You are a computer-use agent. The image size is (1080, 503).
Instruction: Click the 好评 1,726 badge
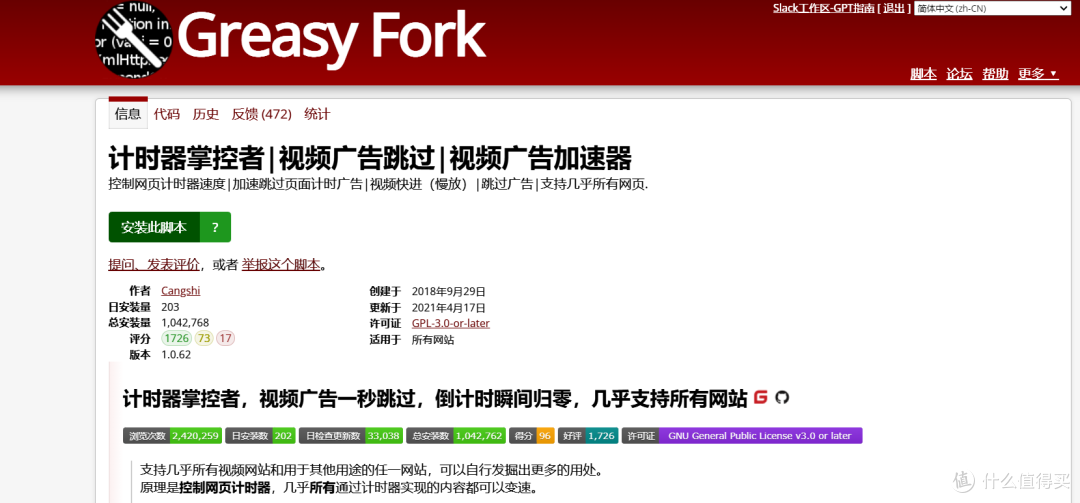588,435
